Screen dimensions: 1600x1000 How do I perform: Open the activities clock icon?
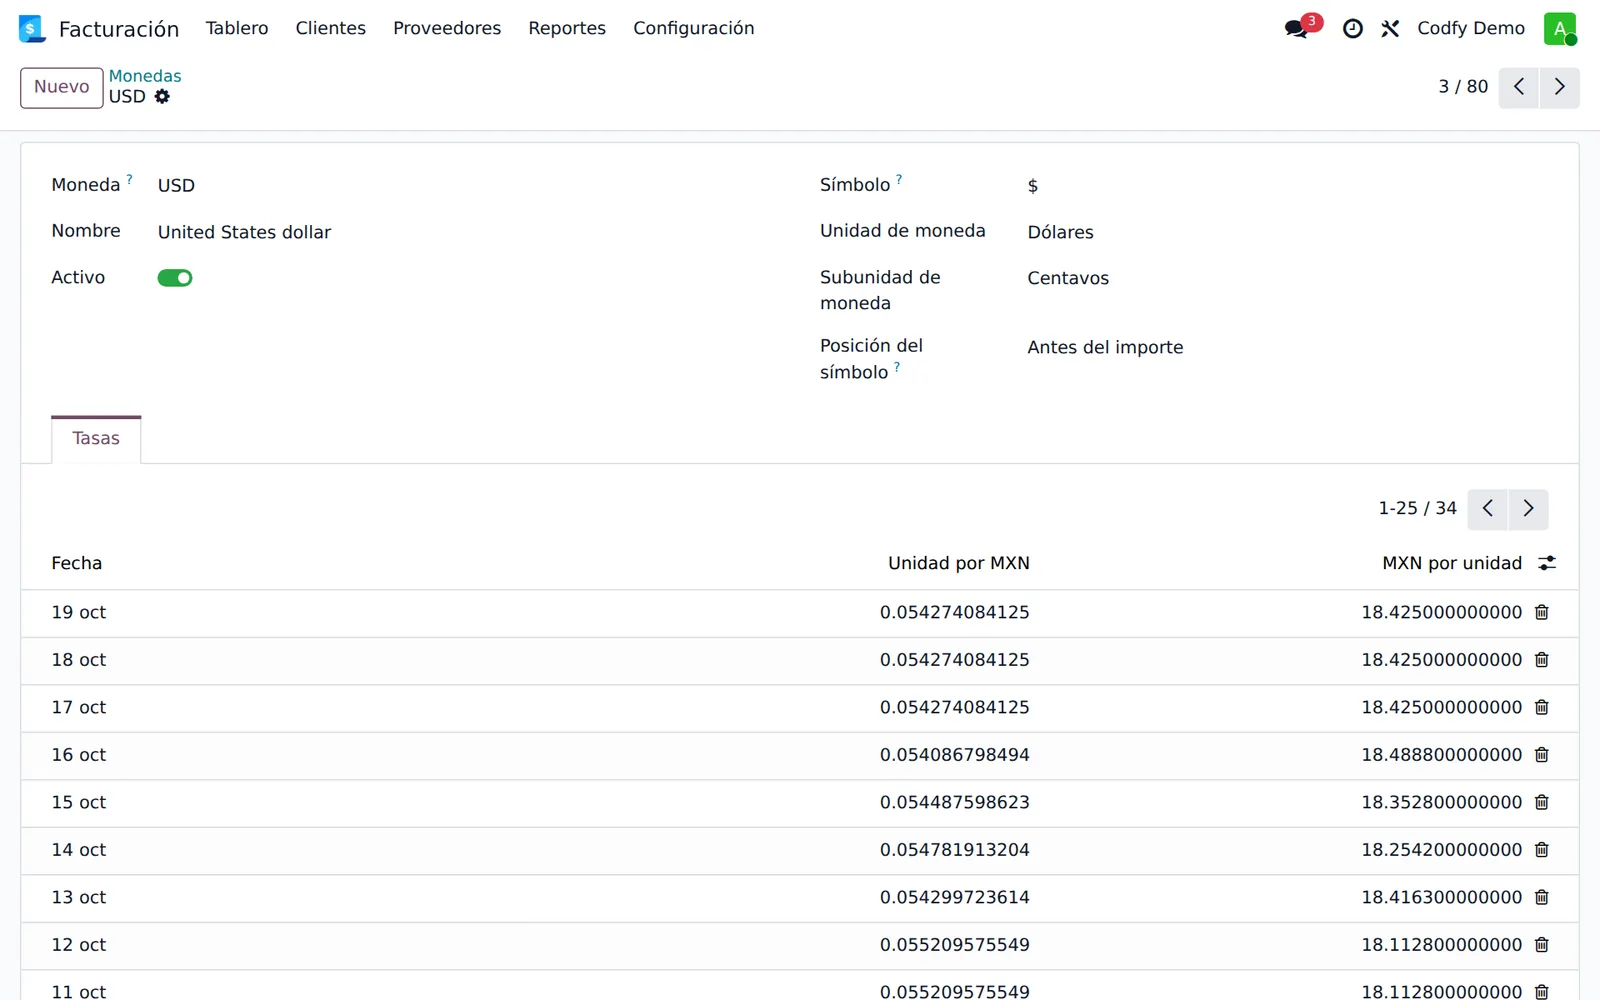pos(1353,29)
